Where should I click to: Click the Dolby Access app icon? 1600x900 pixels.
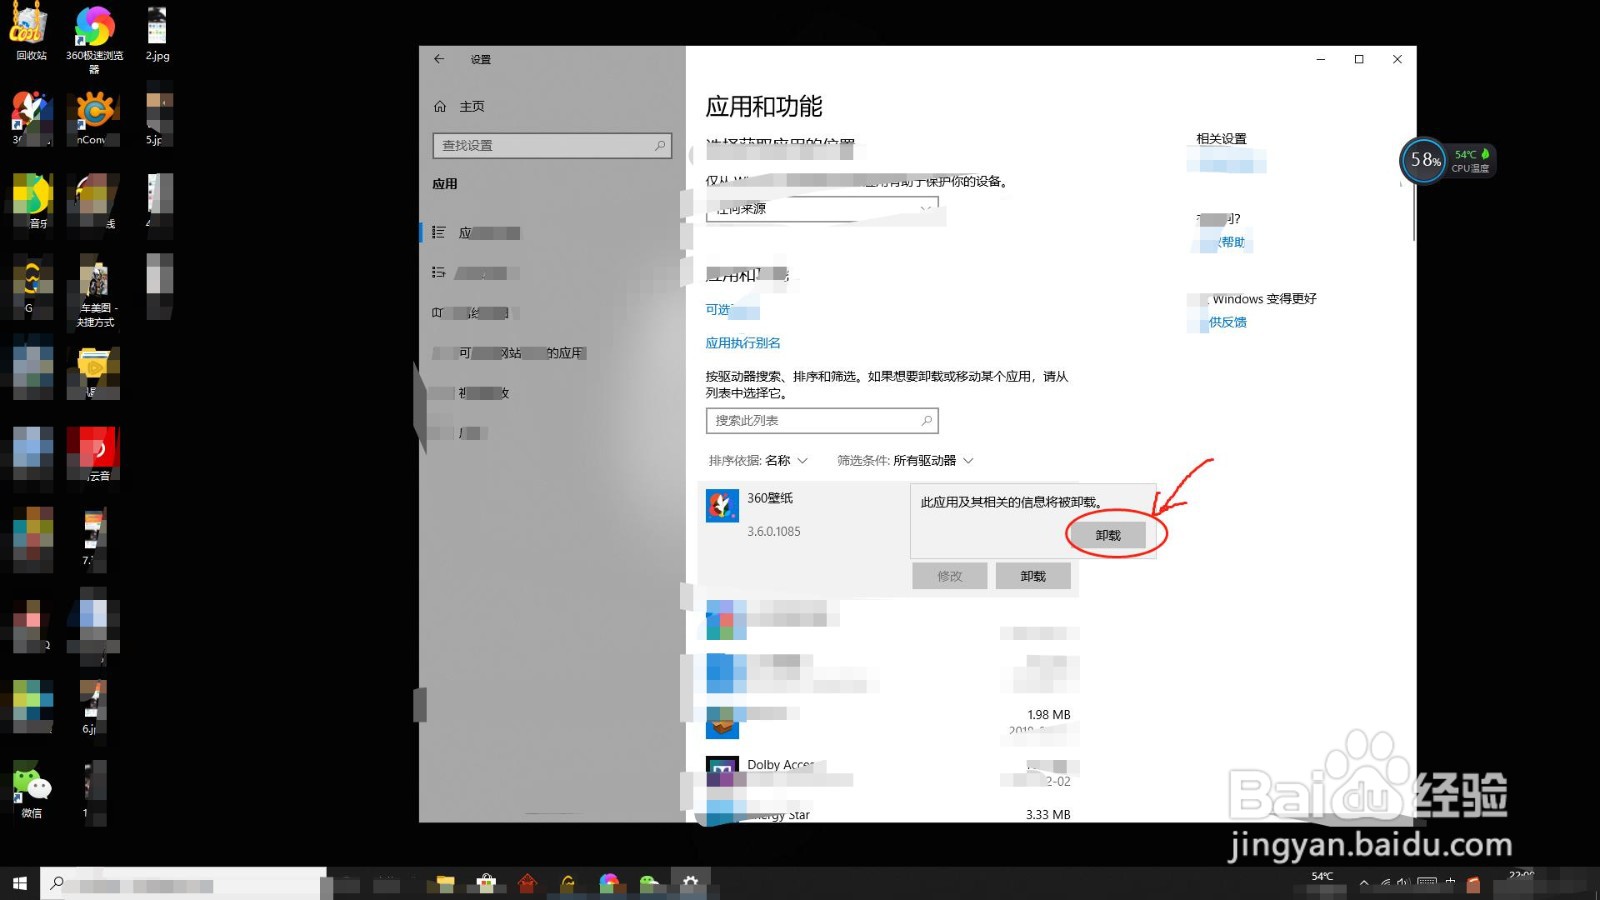722,770
